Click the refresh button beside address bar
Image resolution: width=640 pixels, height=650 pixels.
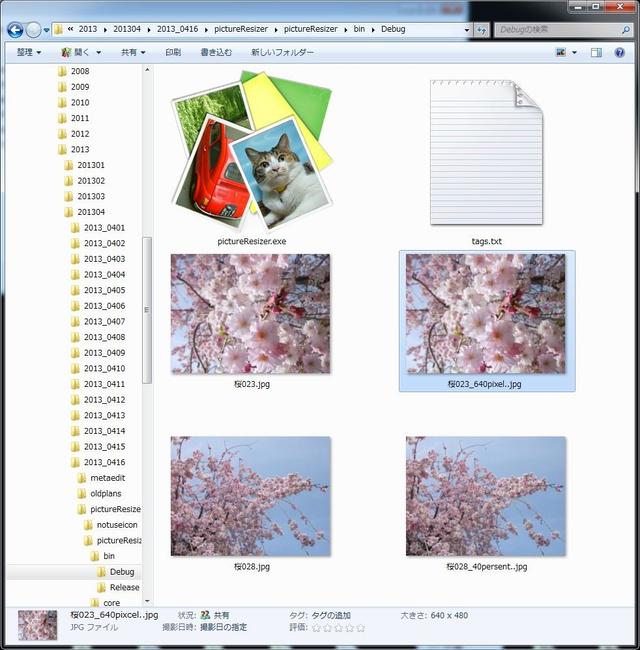[481, 30]
